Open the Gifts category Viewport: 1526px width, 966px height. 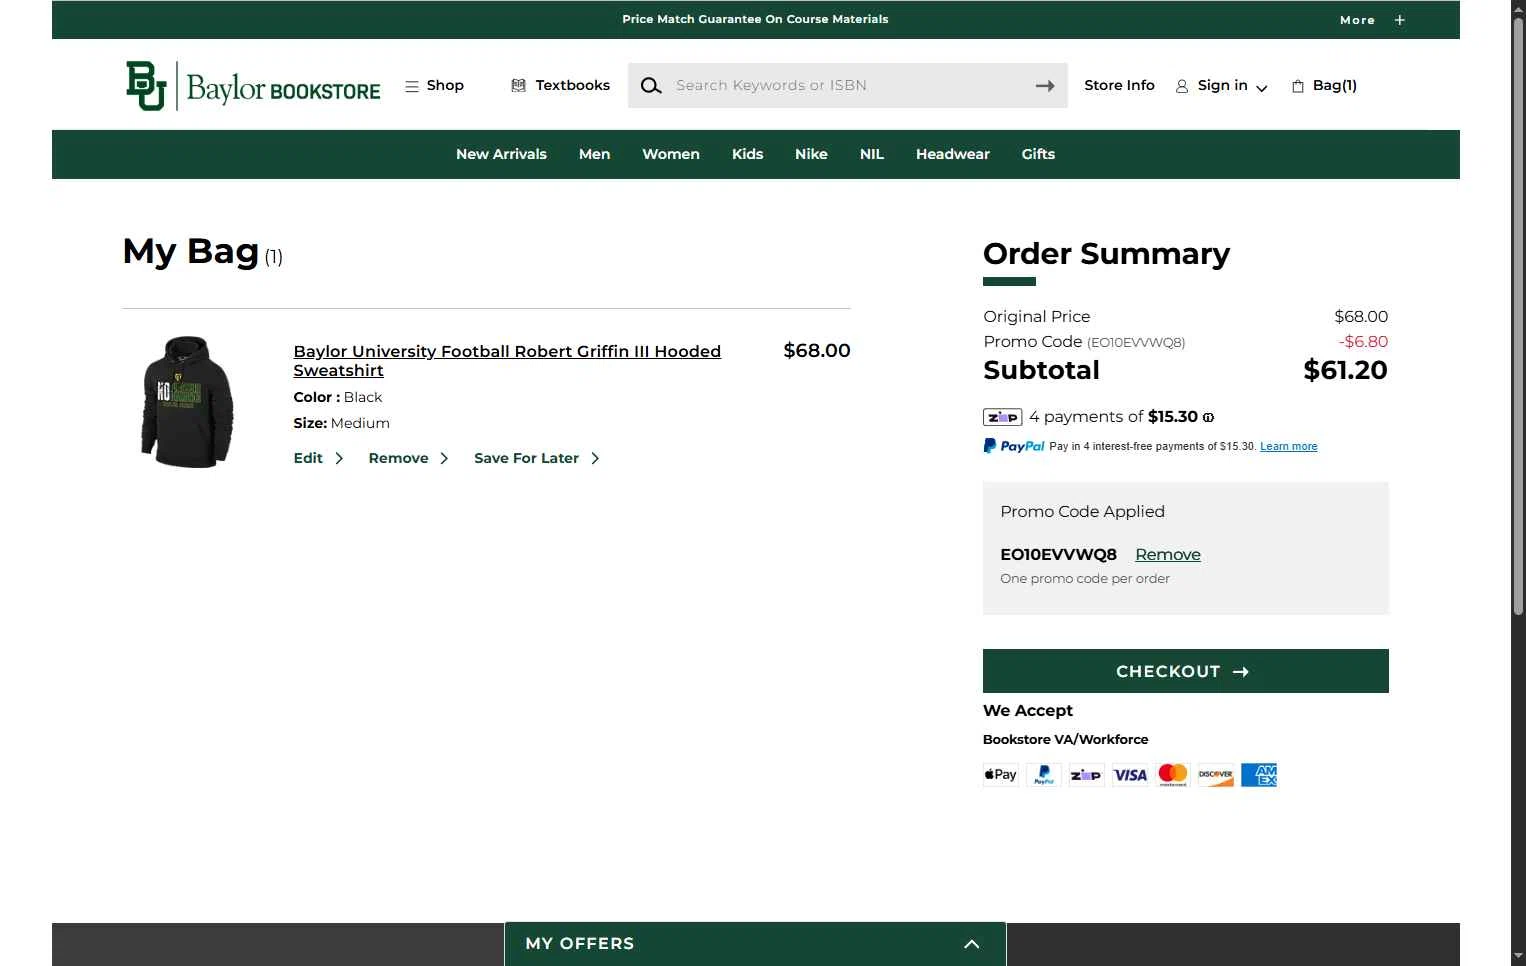[x=1038, y=154]
